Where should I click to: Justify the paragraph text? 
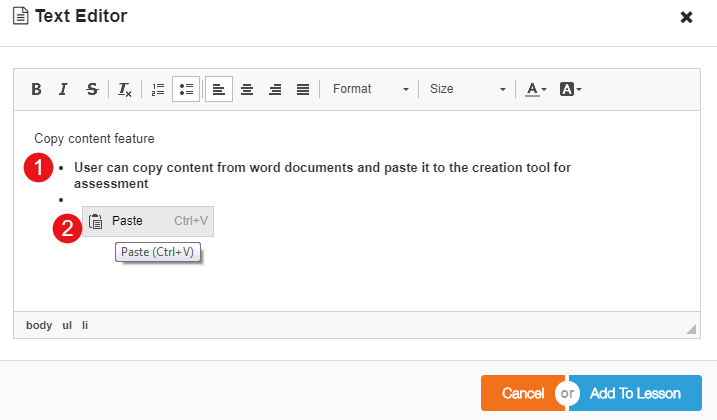coord(303,89)
